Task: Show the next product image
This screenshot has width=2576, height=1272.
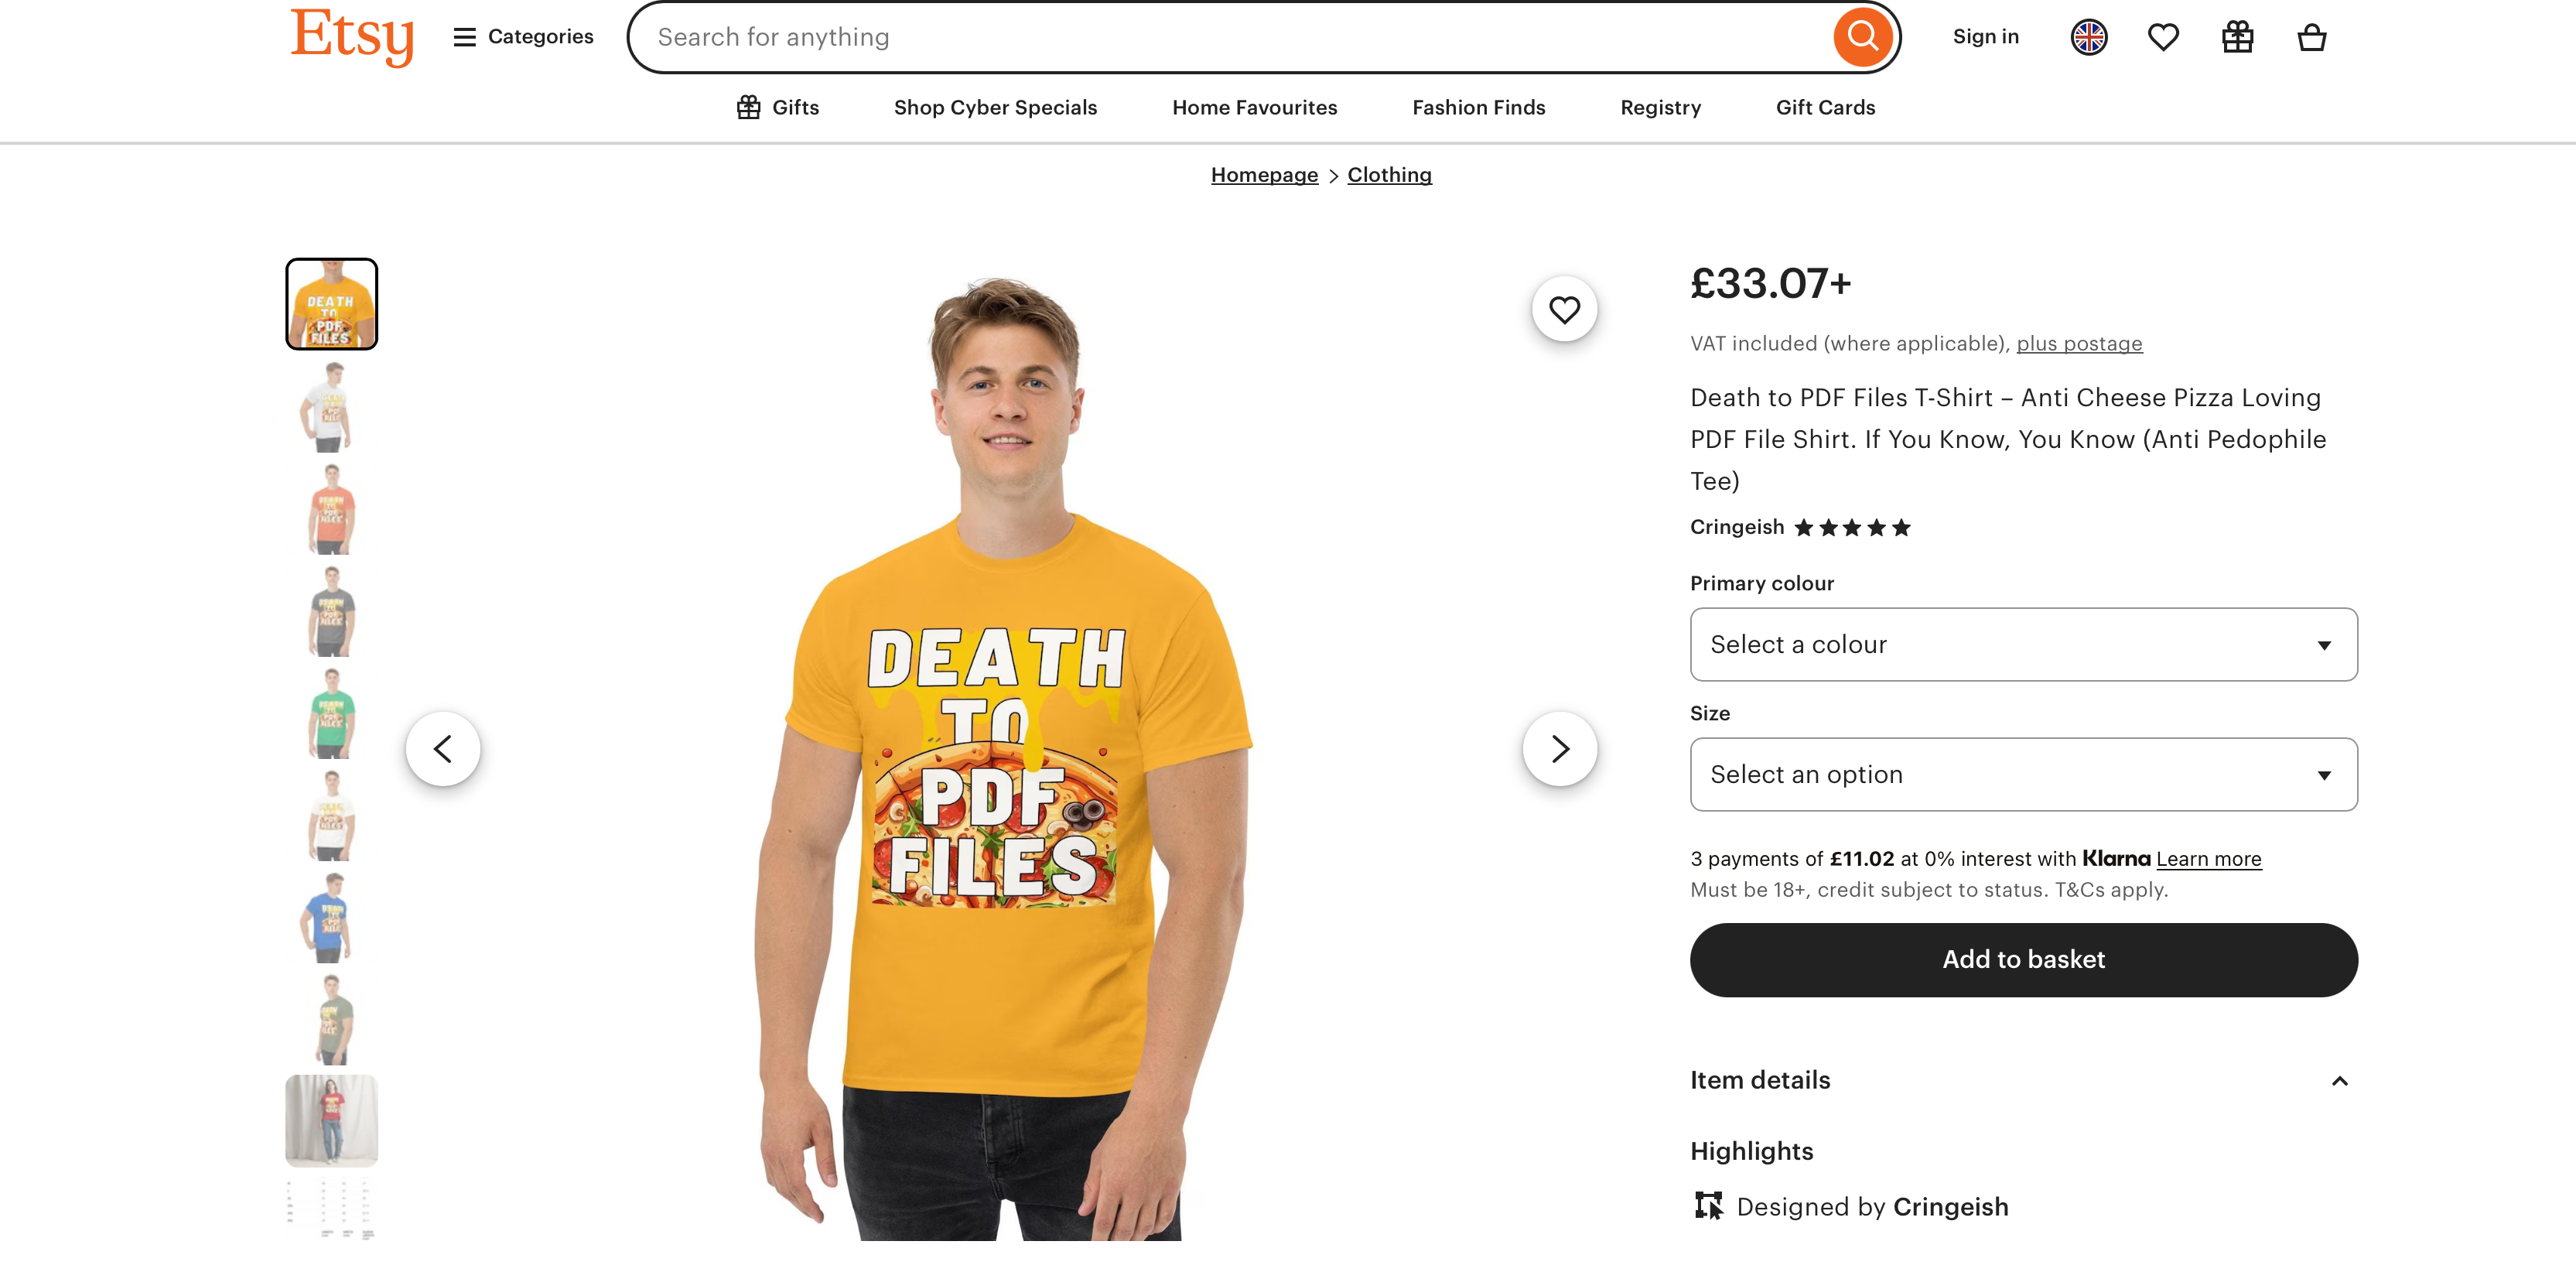Action: pos(1559,749)
